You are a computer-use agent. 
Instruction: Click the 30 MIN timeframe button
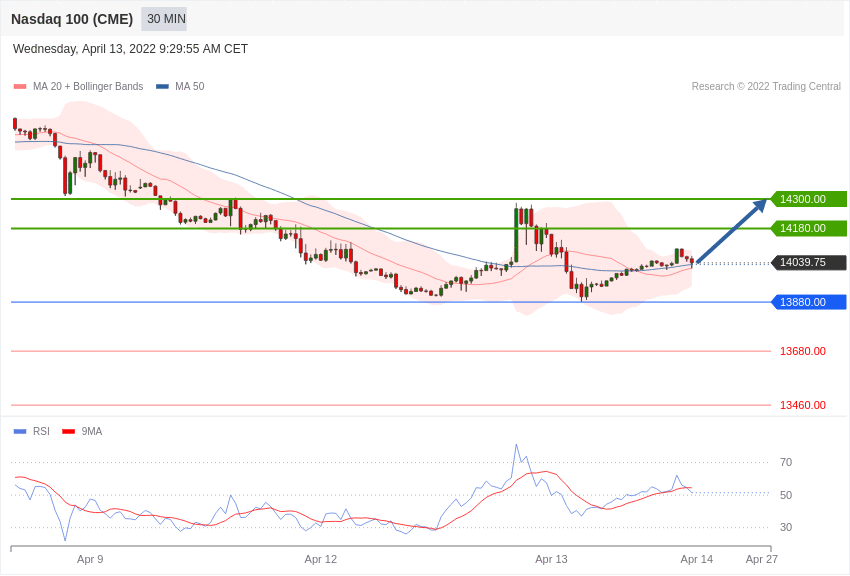tap(164, 19)
